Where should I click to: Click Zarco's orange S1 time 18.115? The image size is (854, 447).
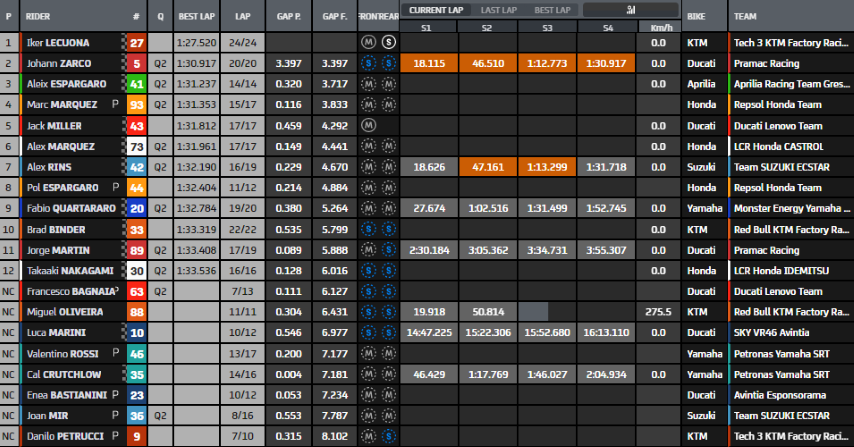click(429, 63)
